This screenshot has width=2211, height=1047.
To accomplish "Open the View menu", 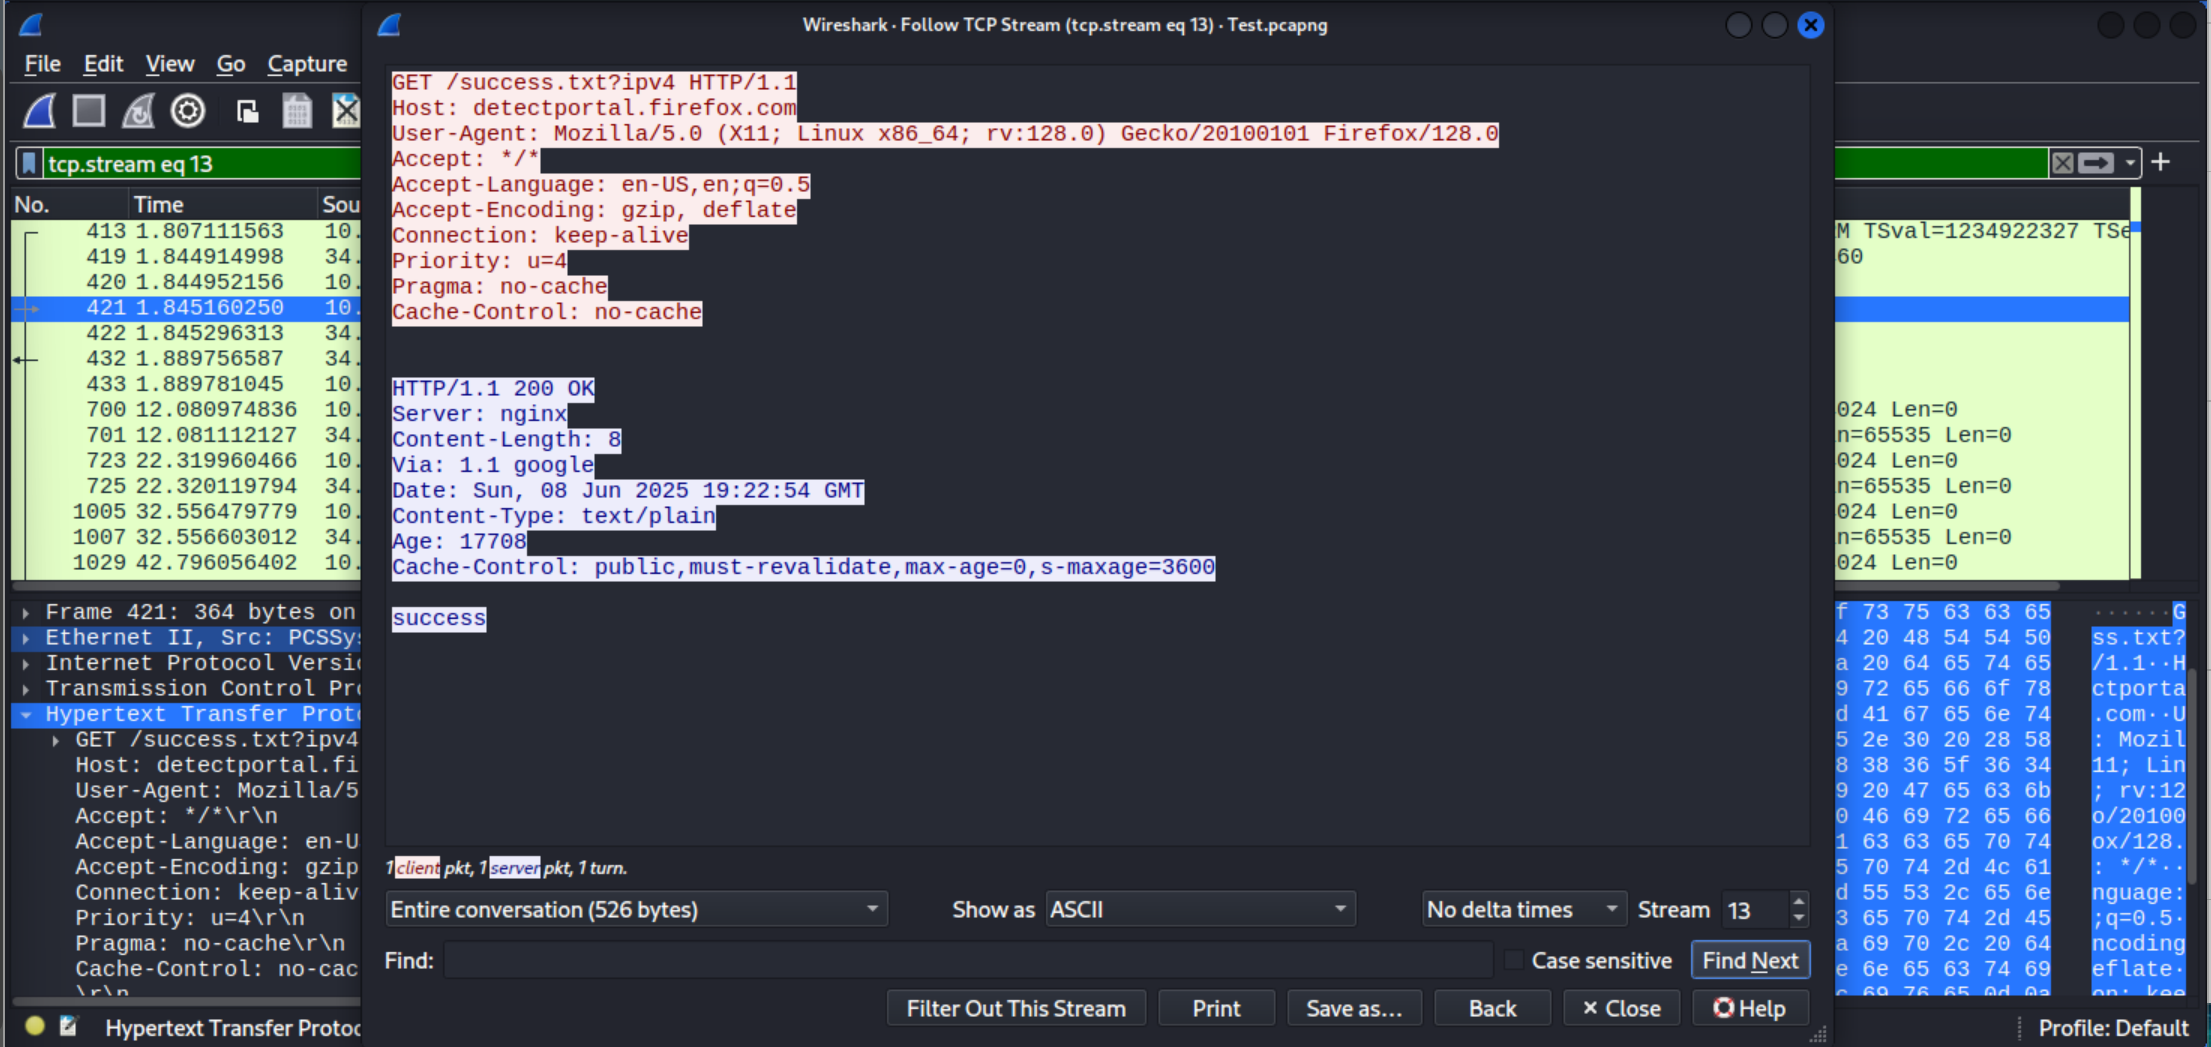I will click(x=170, y=64).
